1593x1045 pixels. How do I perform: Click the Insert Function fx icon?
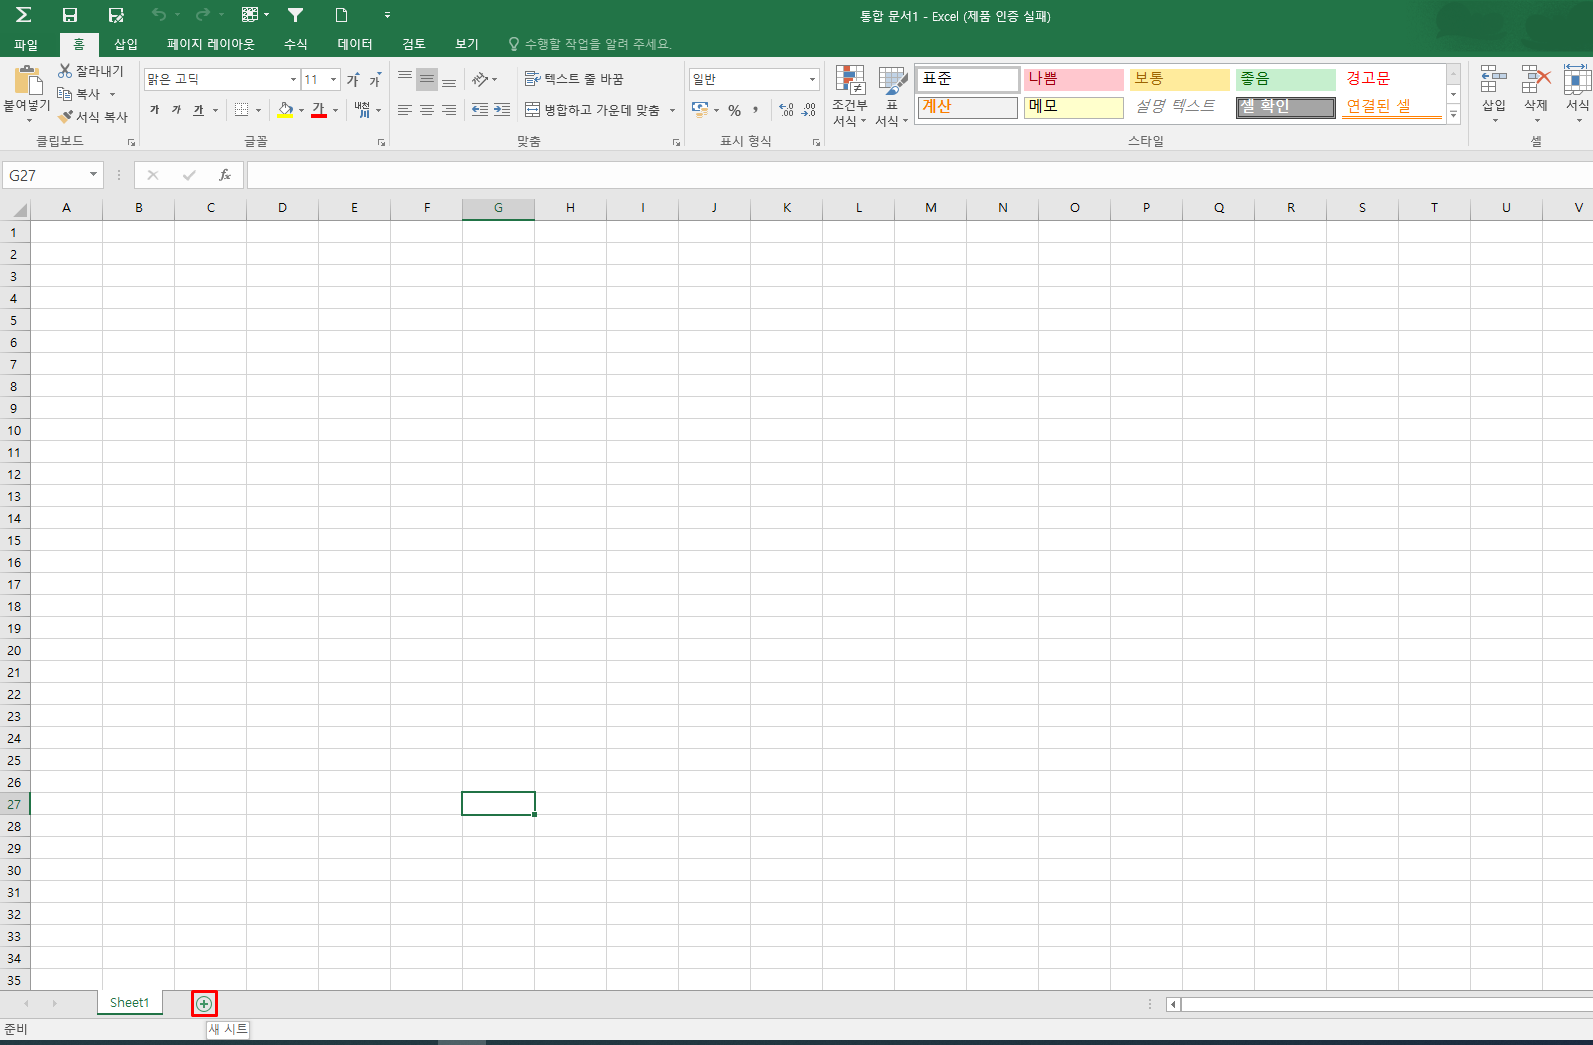tap(225, 175)
